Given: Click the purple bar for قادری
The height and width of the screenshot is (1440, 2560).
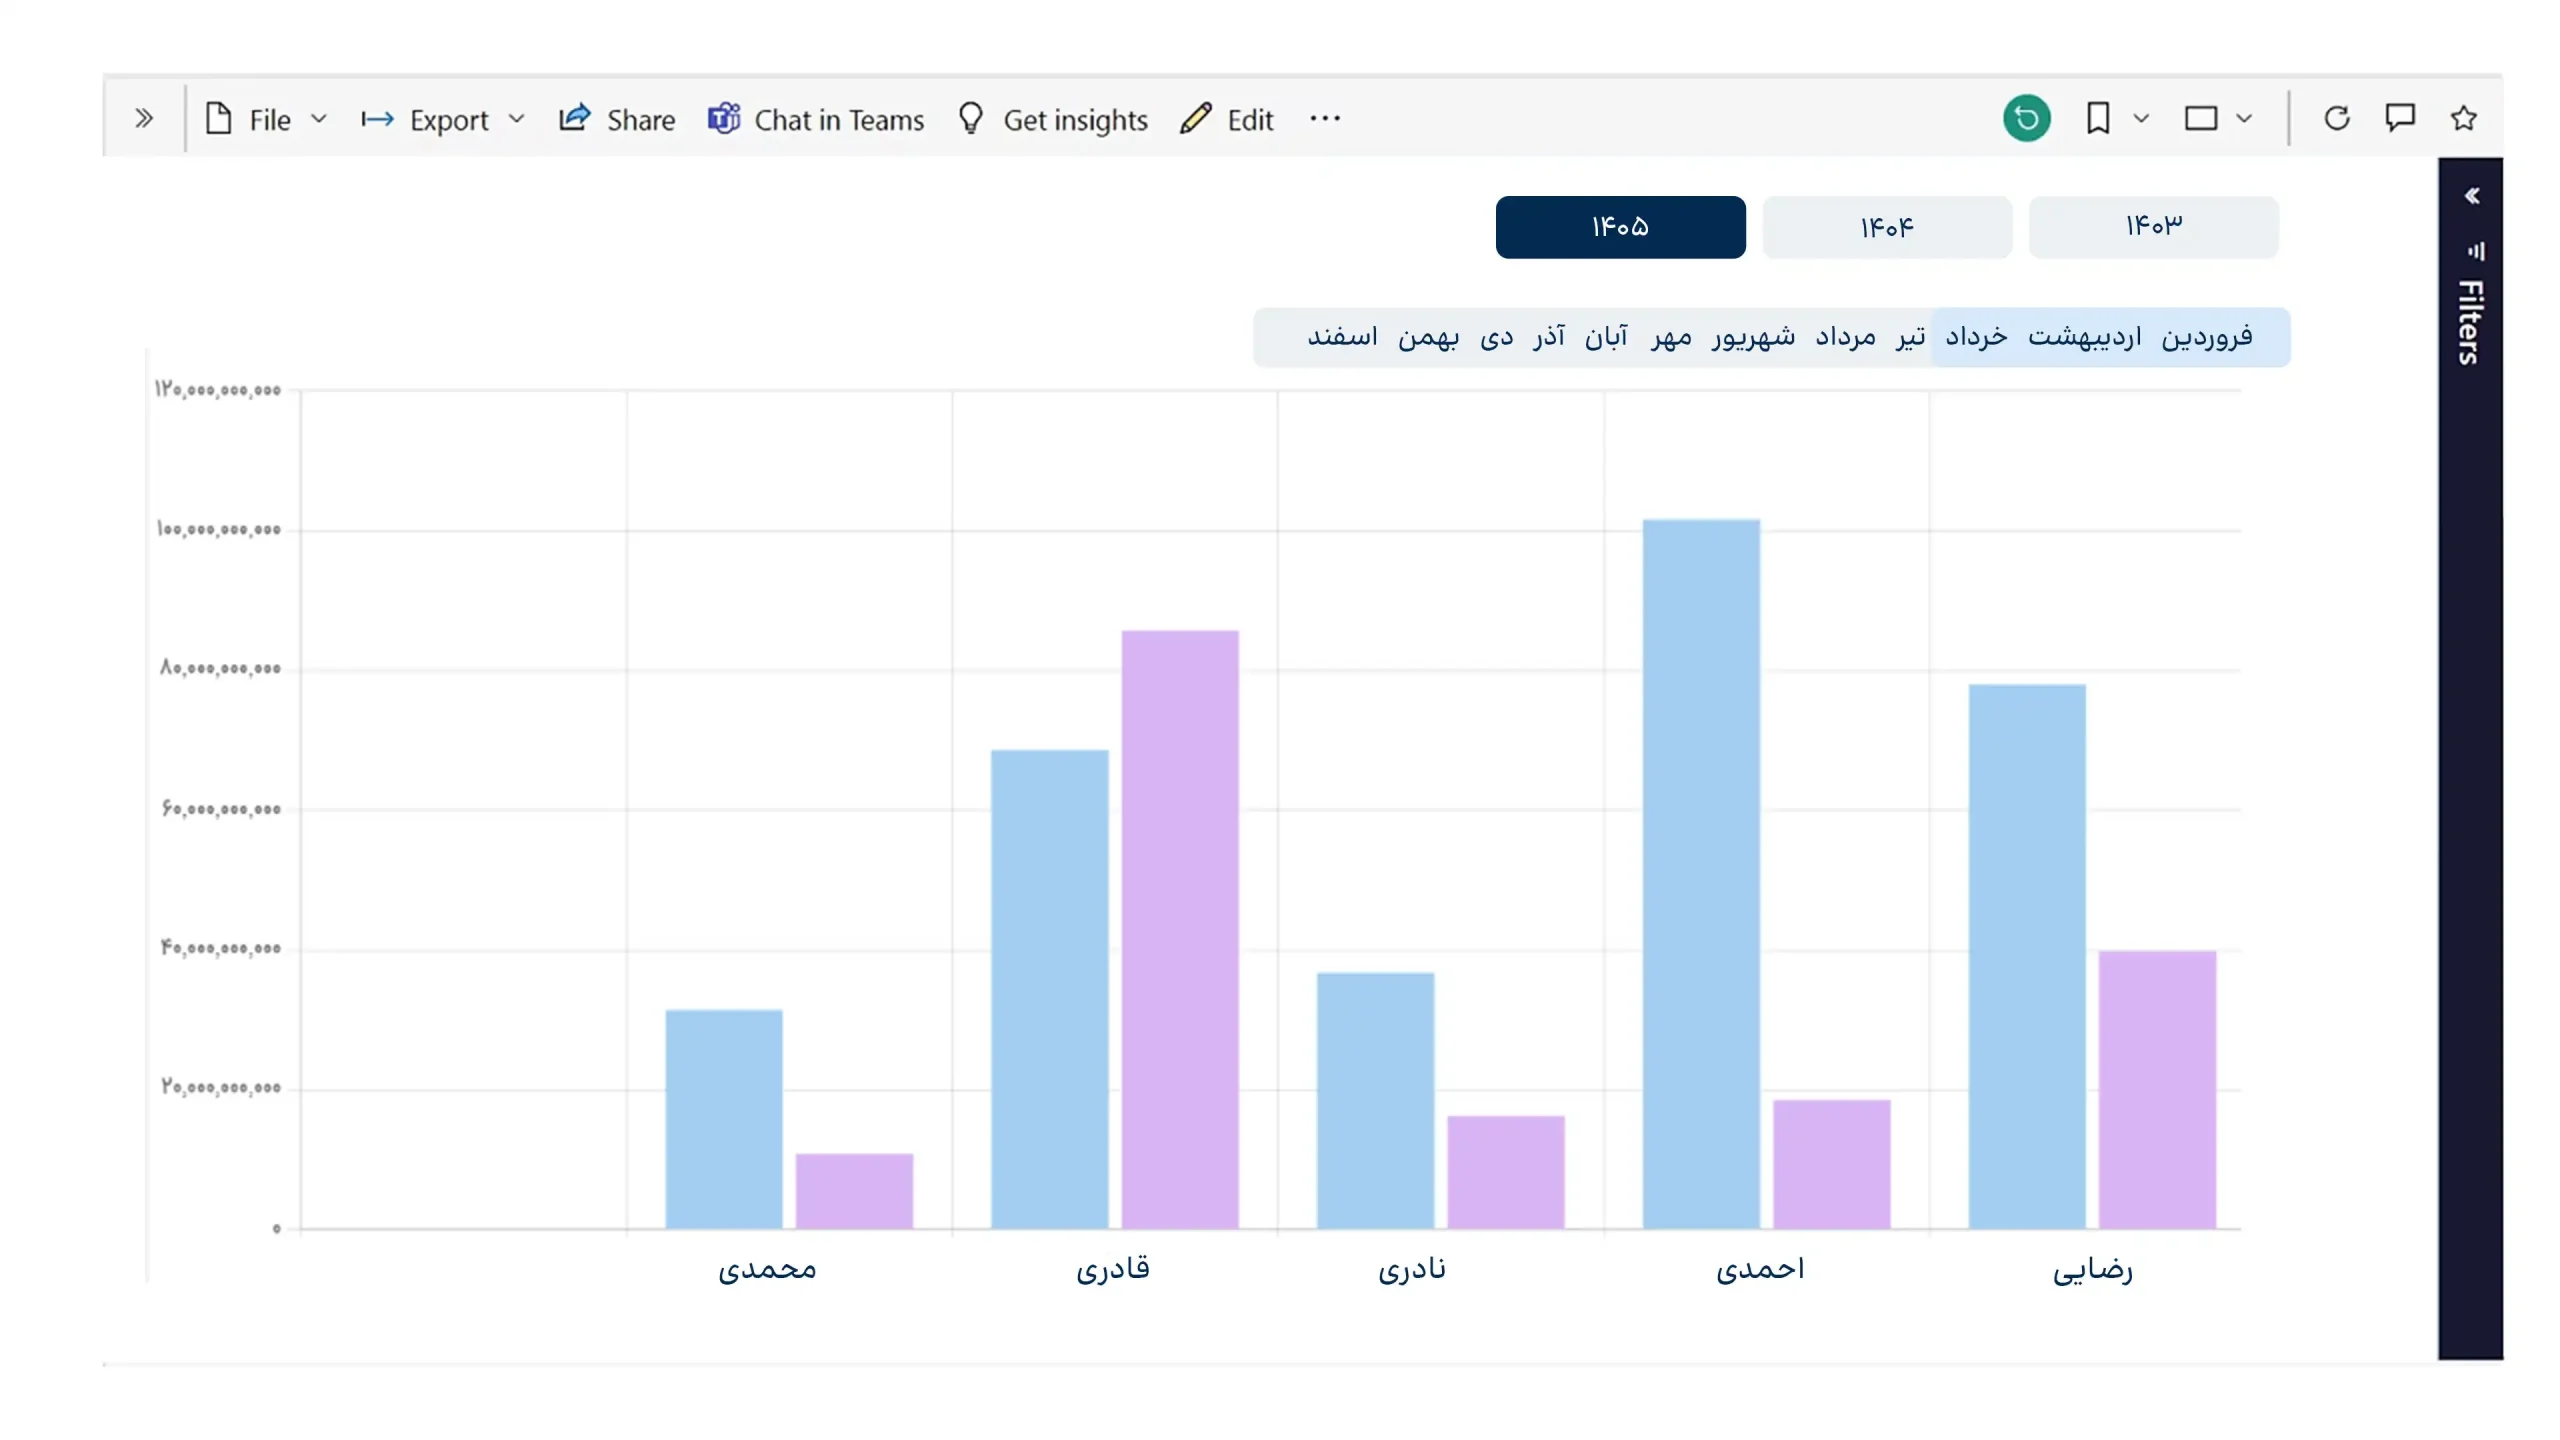Looking at the screenshot, I should [x=1180, y=929].
